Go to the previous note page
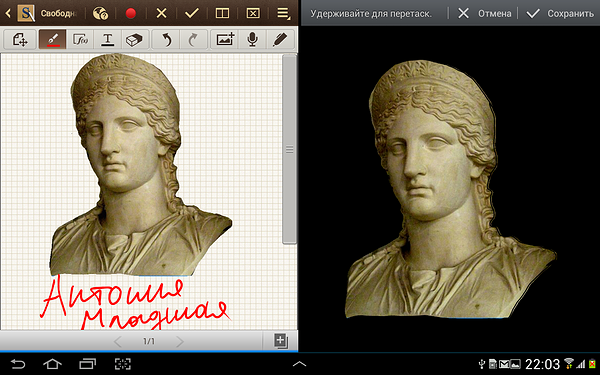 (118, 341)
